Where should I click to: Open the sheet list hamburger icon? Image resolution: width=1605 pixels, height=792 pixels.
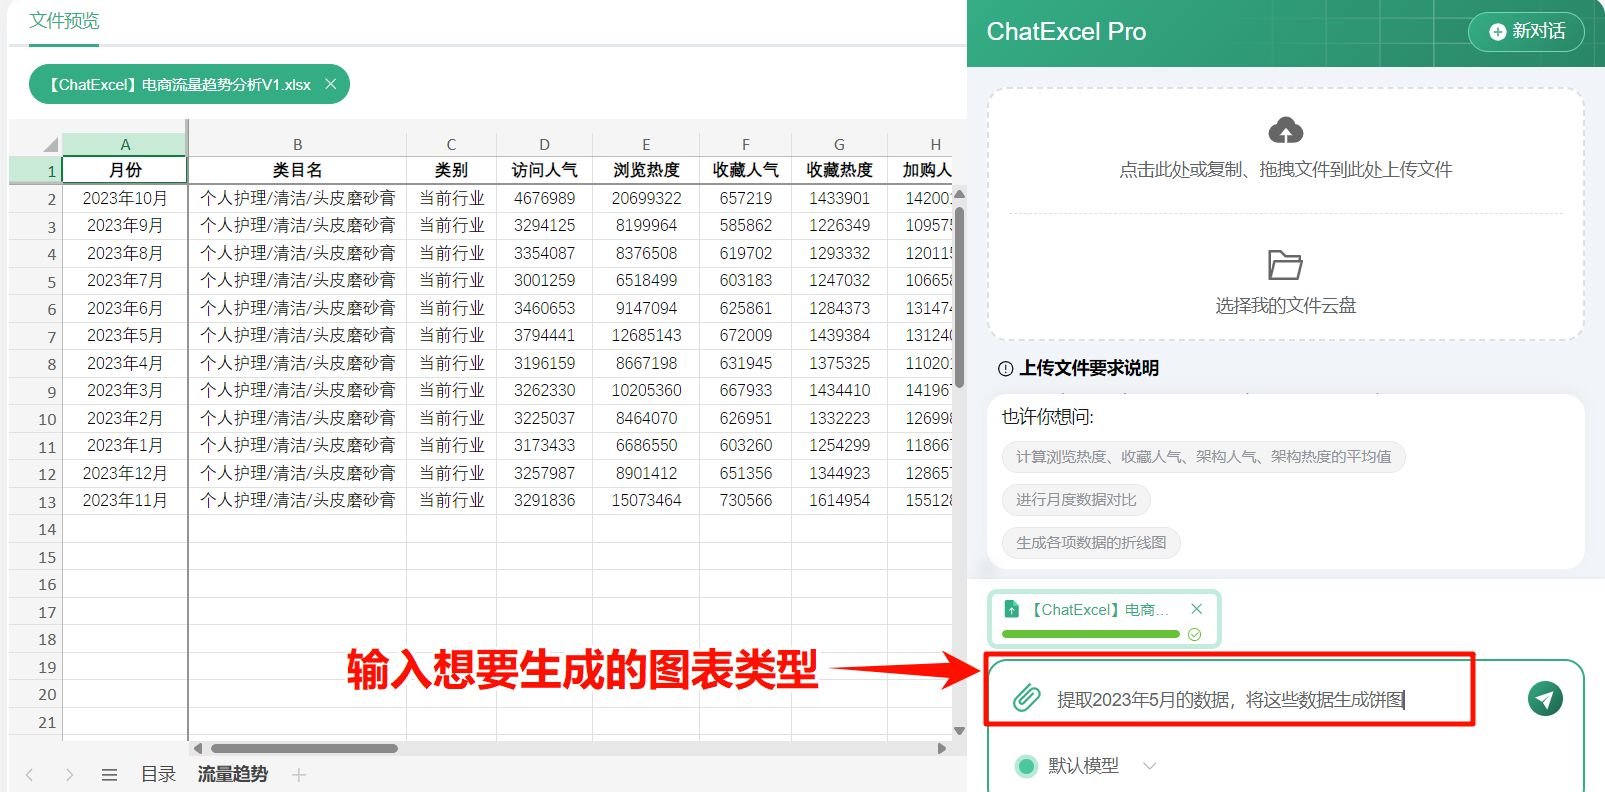[x=110, y=775]
